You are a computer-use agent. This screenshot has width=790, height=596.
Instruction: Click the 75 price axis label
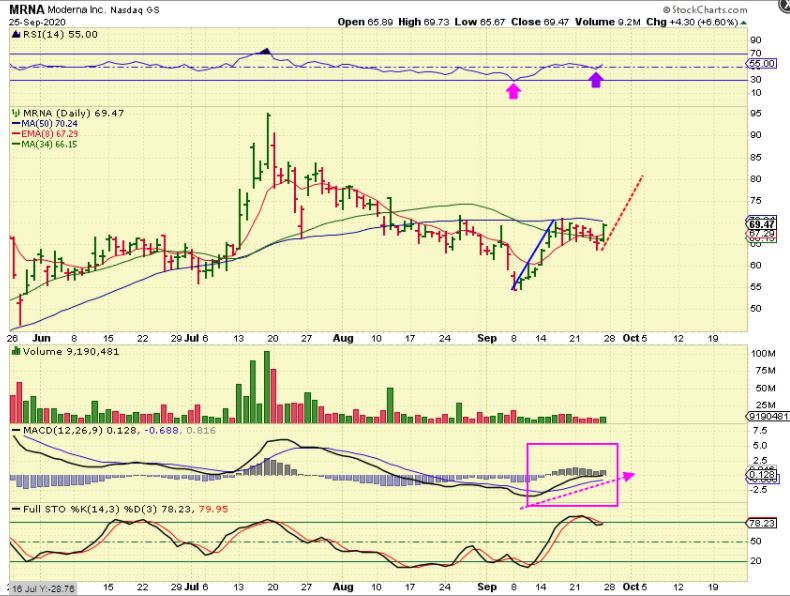coord(756,201)
